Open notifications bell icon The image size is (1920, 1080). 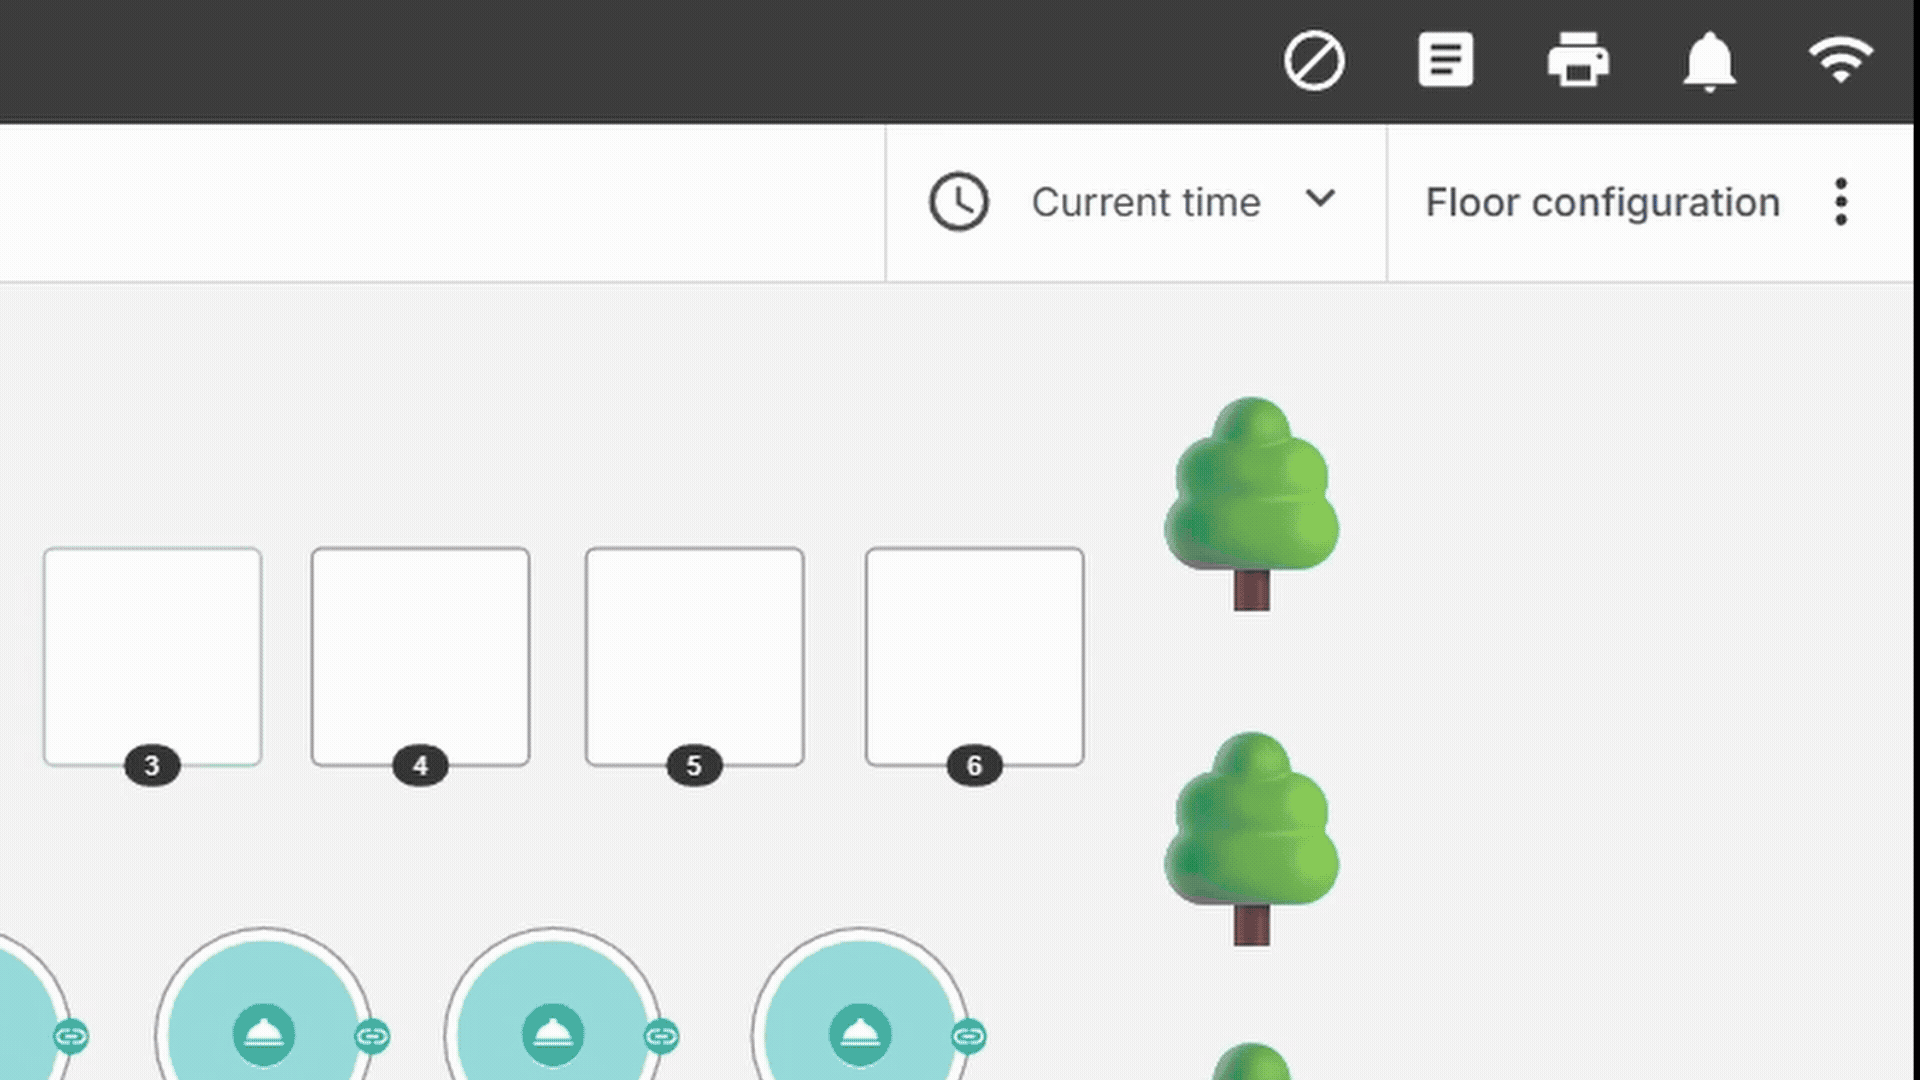1709,61
